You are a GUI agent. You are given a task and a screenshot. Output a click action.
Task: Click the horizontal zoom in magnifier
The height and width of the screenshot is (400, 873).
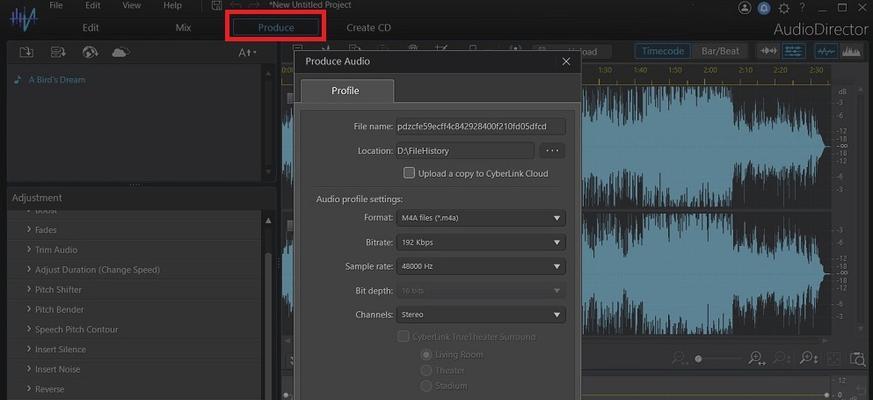pyautogui.click(x=757, y=359)
